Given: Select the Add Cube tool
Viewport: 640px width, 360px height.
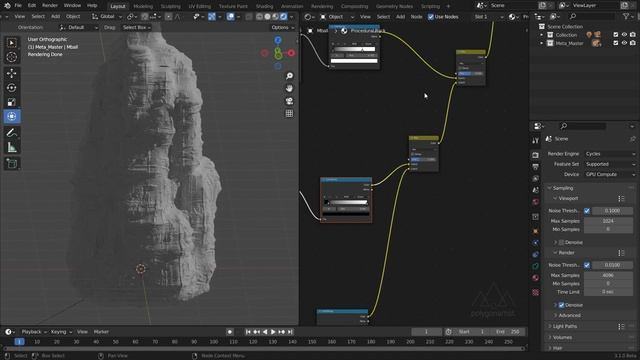Looking at the screenshot, I should point(12,164).
